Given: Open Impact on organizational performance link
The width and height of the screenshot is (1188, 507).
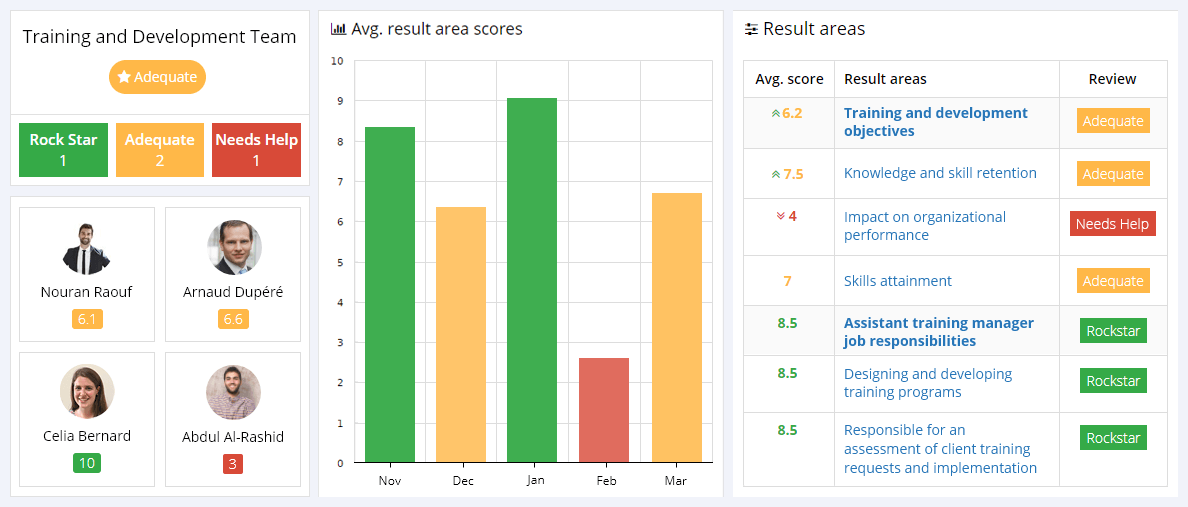Looking at the screenshot, I should (924, 226).
